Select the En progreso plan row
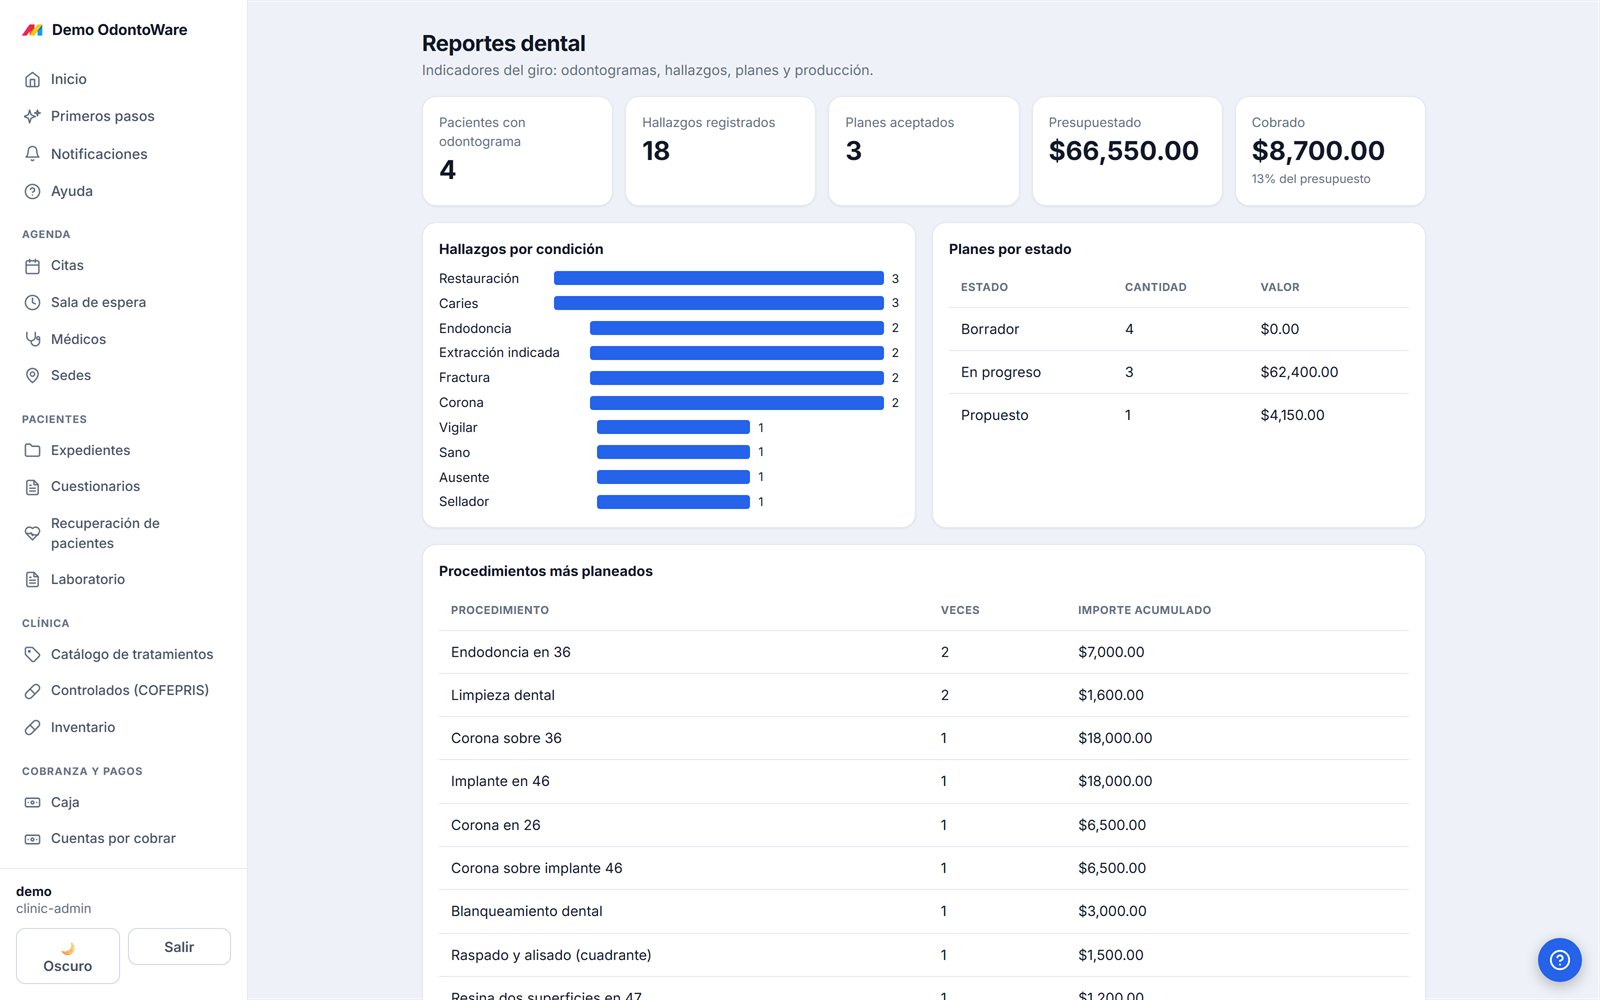The width and height of the screenshot is (1600, 1000). [1178, 372]
